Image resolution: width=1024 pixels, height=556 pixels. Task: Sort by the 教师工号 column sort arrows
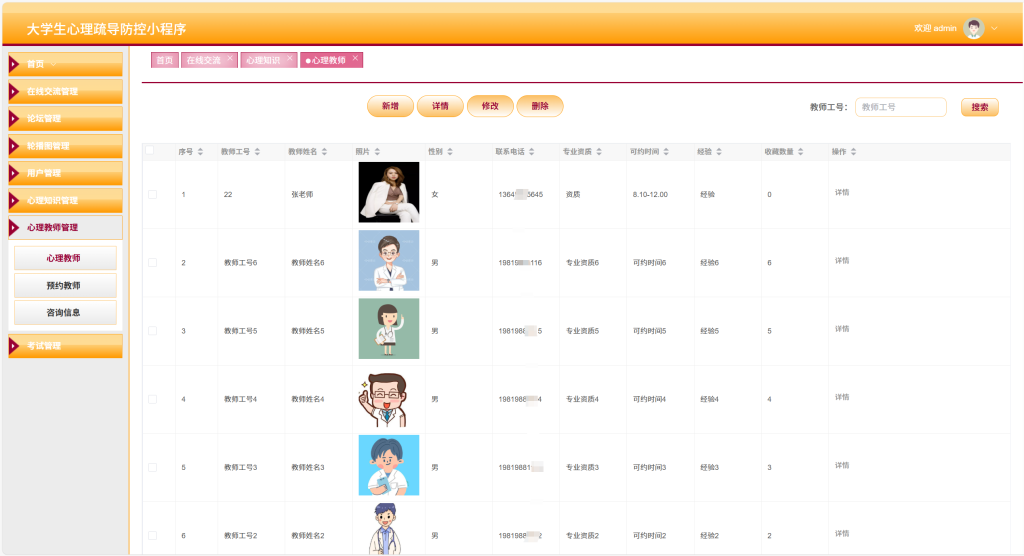(x=257, y=152)
